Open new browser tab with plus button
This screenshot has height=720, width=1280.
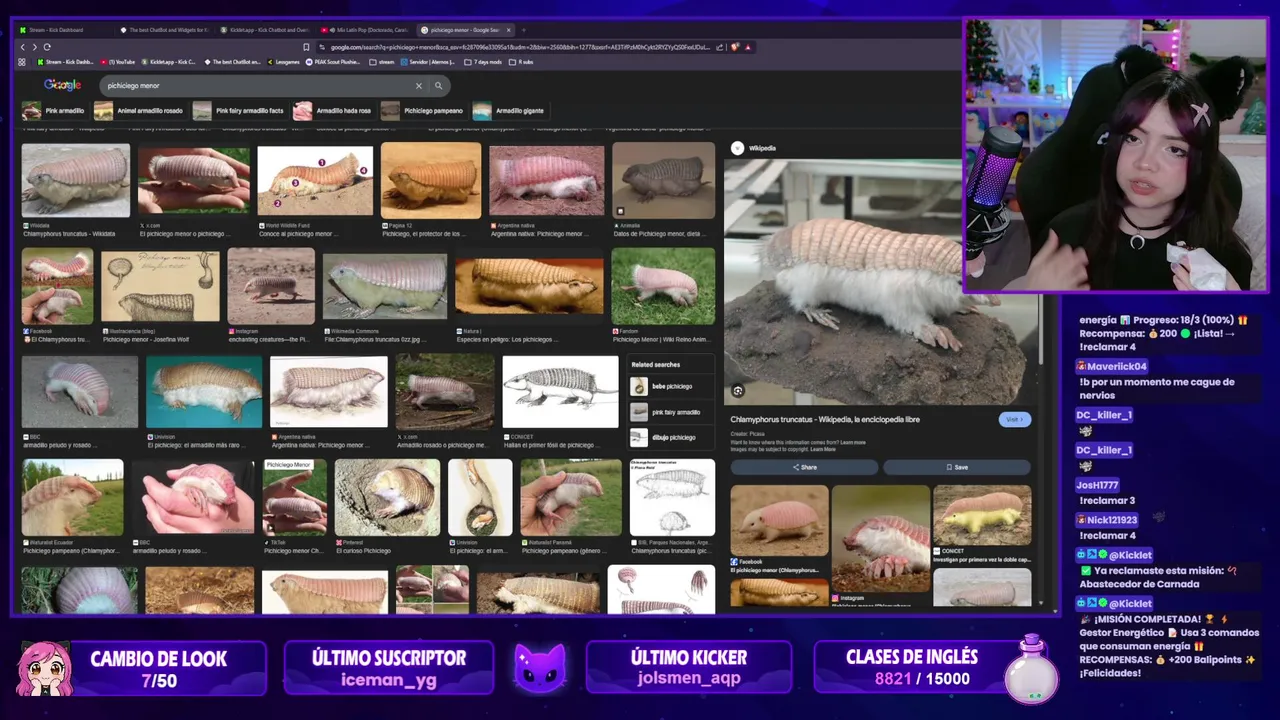pyautogui.click(x=523, y=30)
